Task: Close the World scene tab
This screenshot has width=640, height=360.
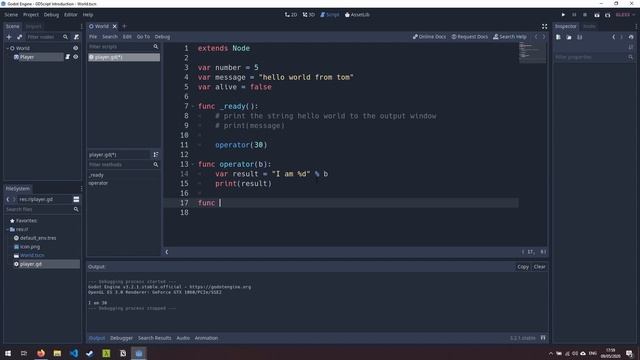Action: (115, 27)
